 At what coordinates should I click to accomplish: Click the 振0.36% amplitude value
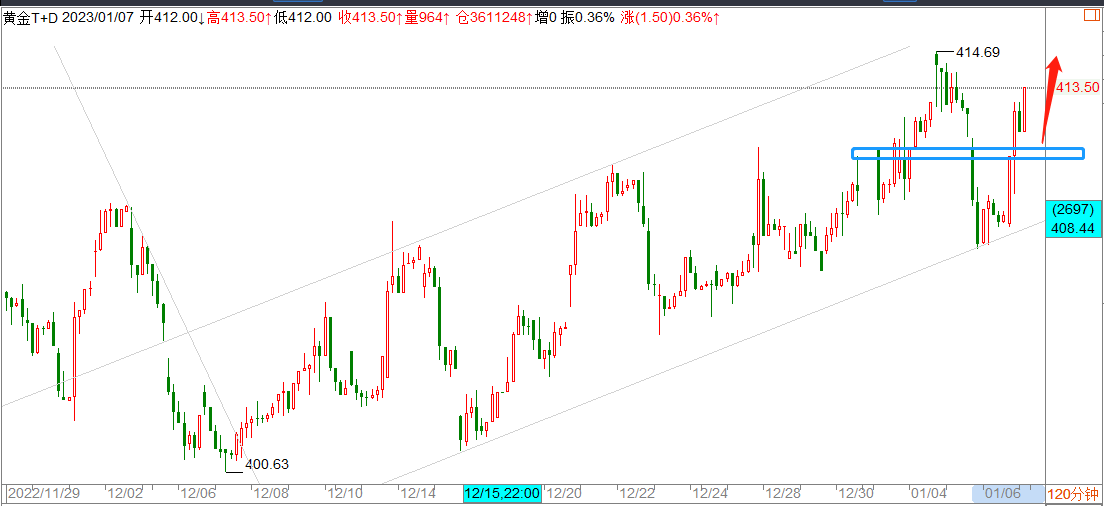(587, 19)
